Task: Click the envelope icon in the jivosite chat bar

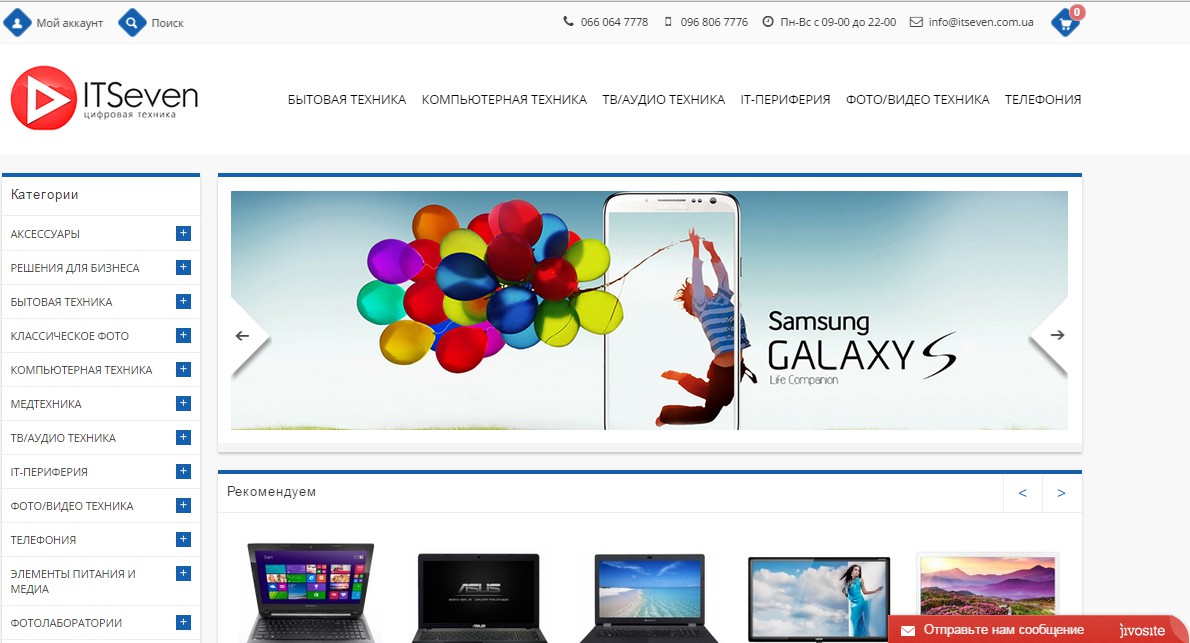Action: [908, 630]
